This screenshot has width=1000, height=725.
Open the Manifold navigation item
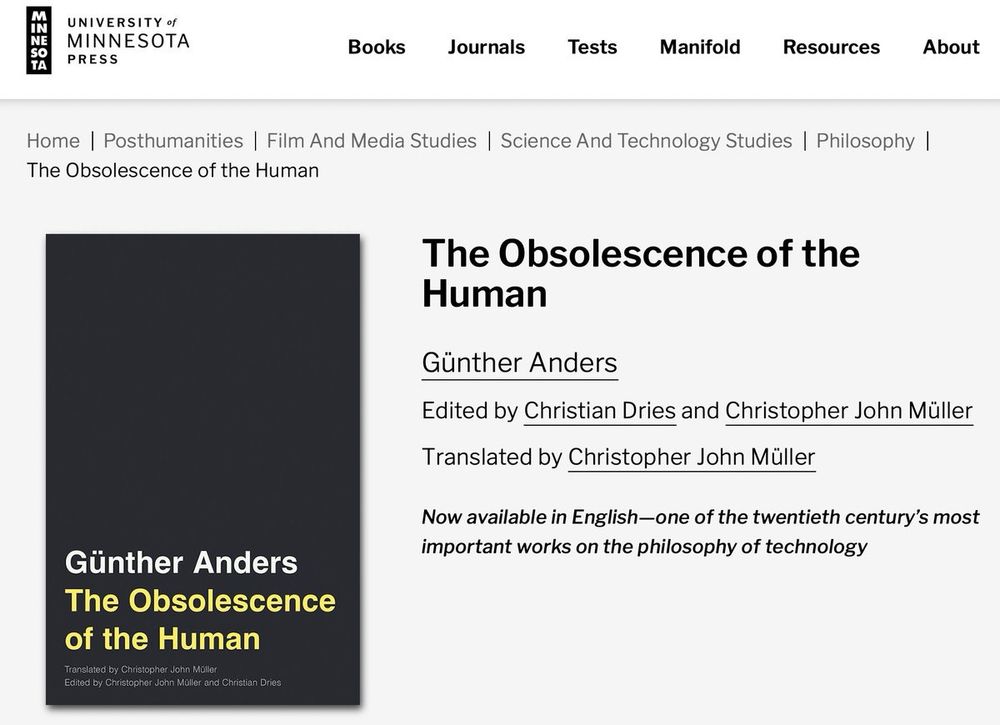tap(700, 47)
